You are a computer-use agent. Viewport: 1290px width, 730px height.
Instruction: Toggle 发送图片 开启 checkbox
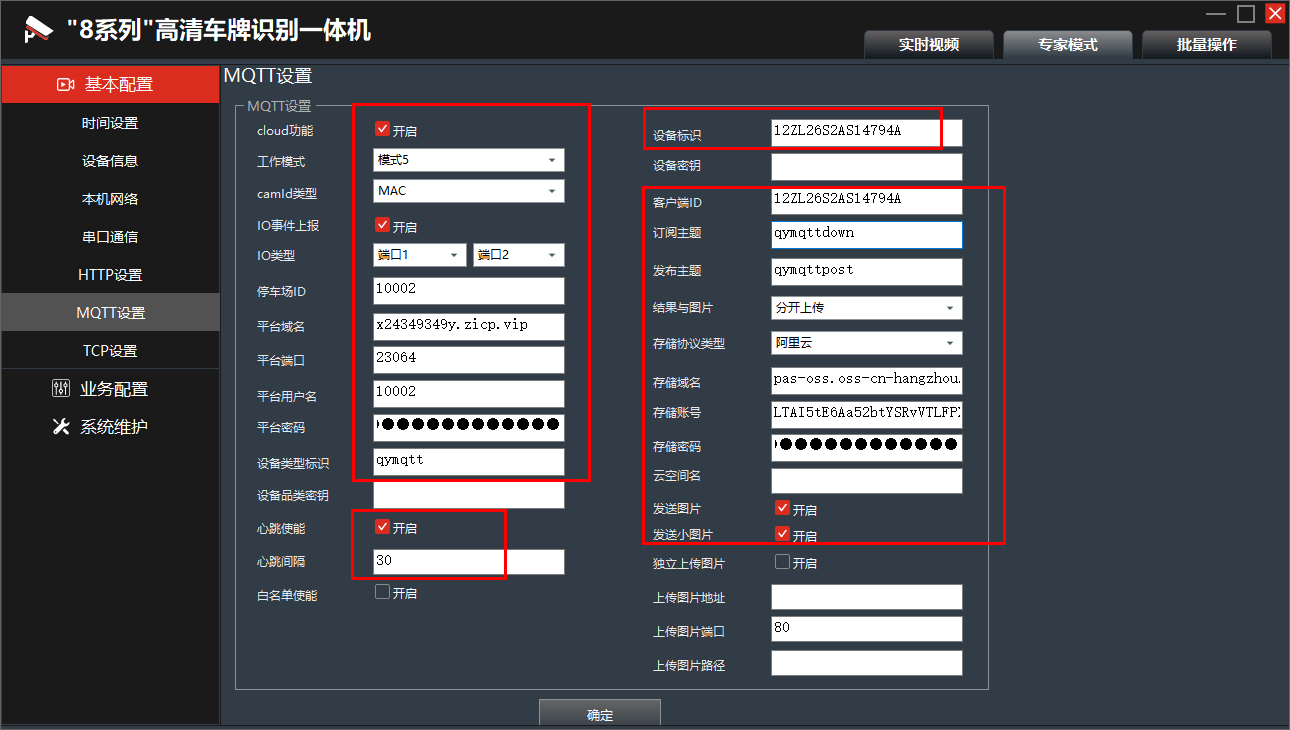[x=783, y=508]
